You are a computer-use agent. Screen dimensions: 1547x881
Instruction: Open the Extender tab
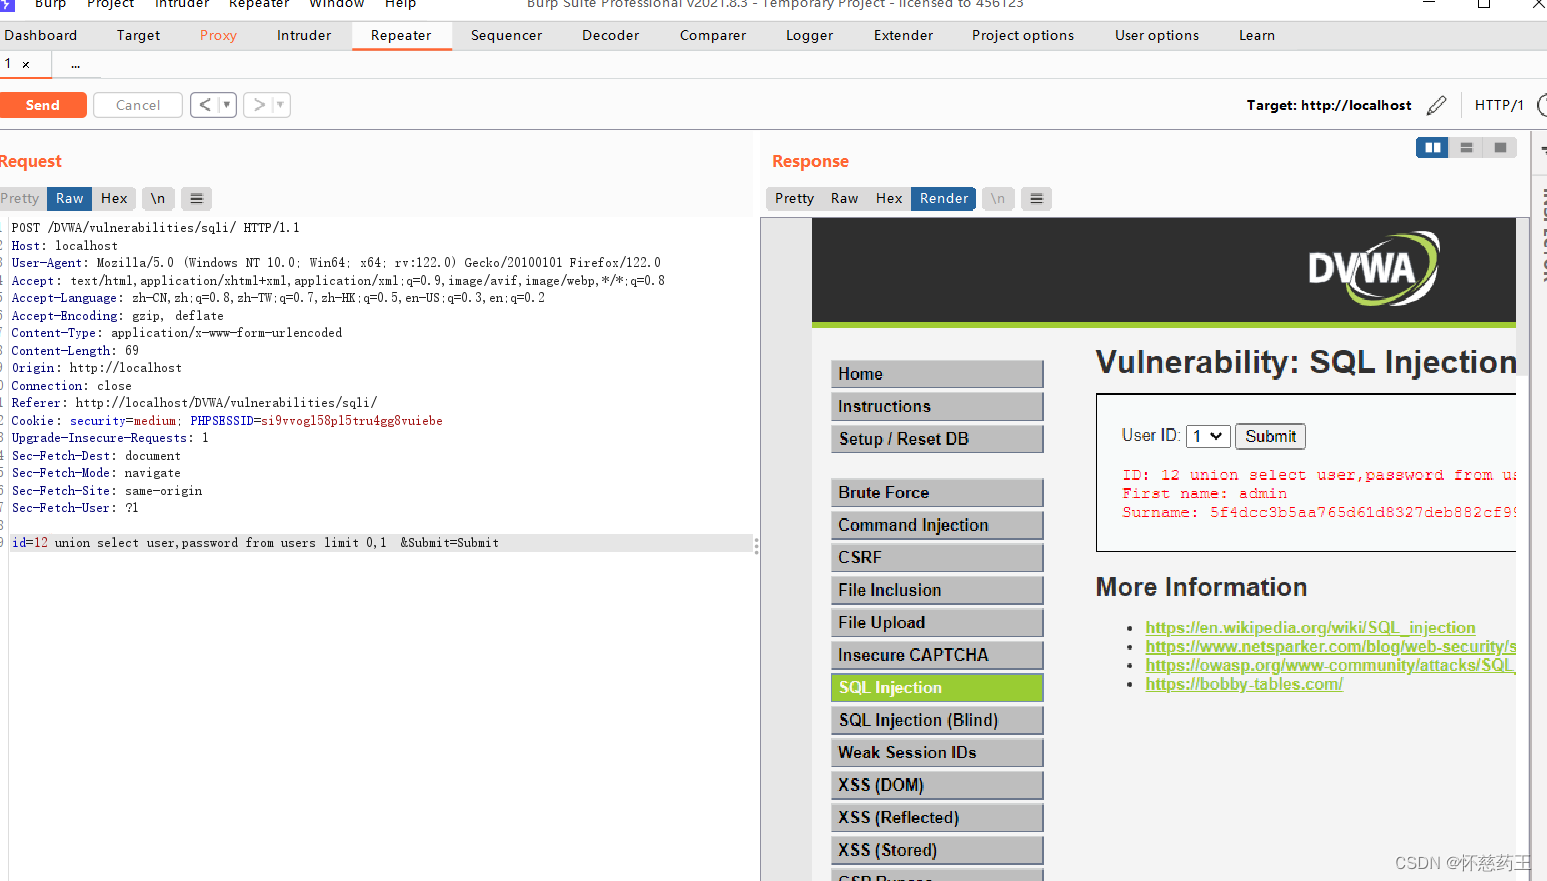(904, 35)
